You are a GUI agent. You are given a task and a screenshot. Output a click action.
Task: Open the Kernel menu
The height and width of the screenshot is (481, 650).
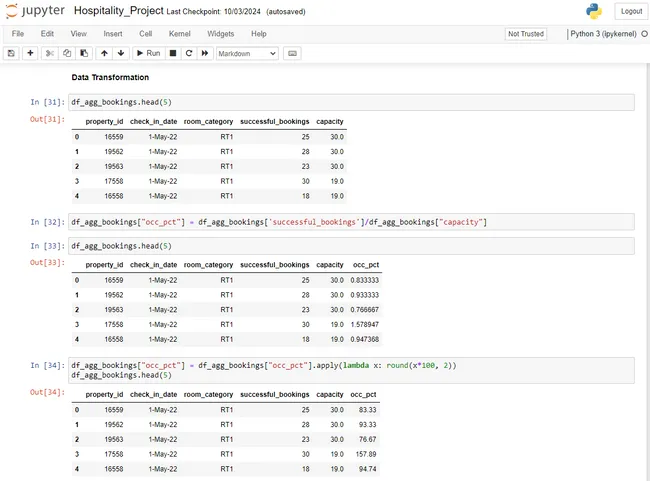[x=179, y=34]
